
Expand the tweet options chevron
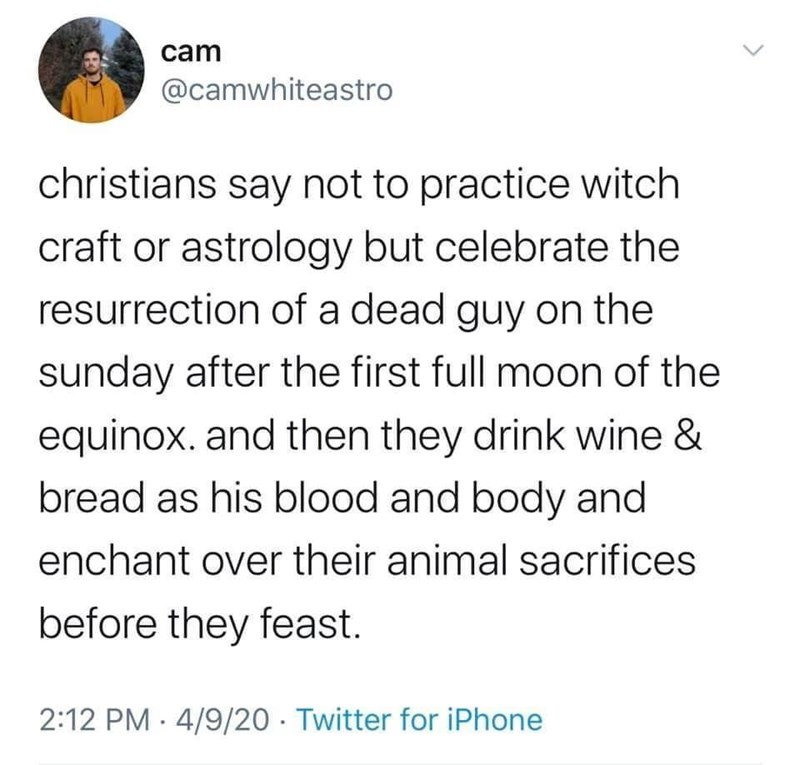coord(753,50)
